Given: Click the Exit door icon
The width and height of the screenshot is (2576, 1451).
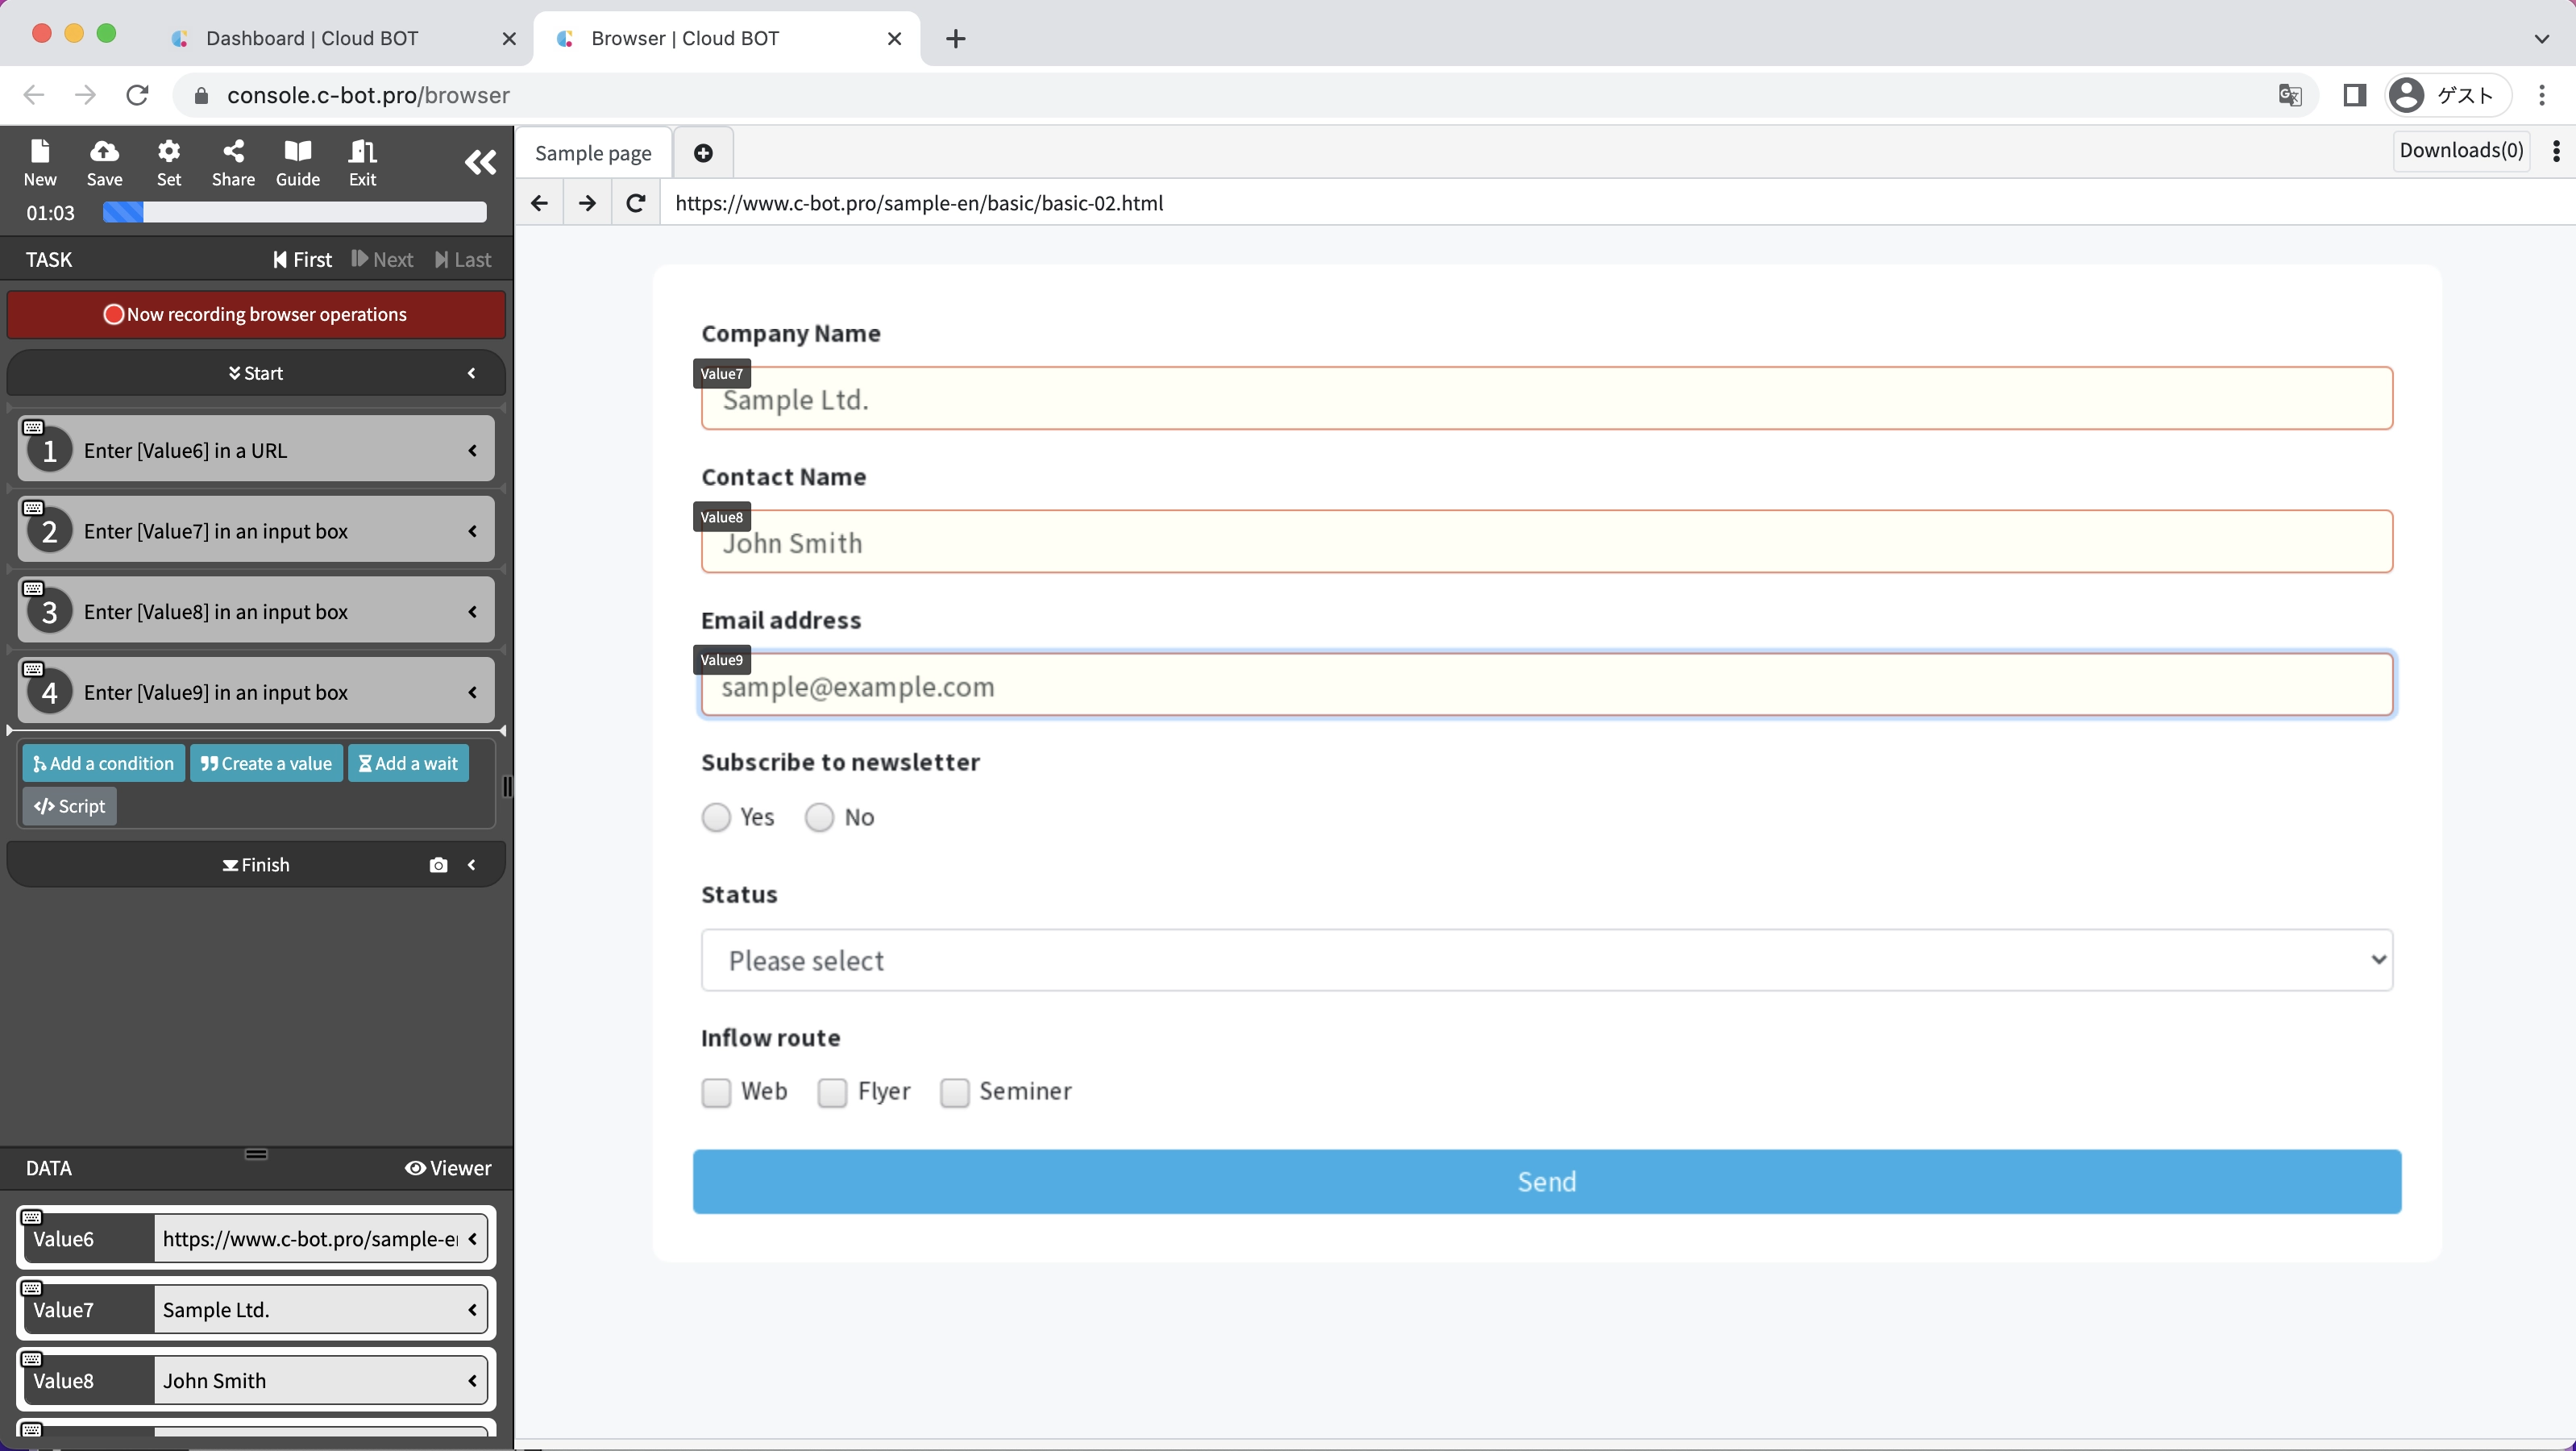Looking at the screenshot, I should [x=362, y=152].
